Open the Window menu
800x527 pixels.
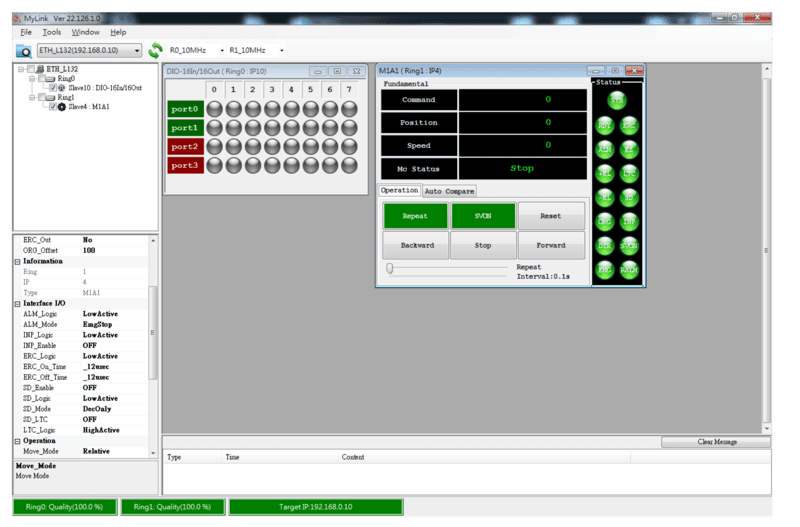pos(85,32)
